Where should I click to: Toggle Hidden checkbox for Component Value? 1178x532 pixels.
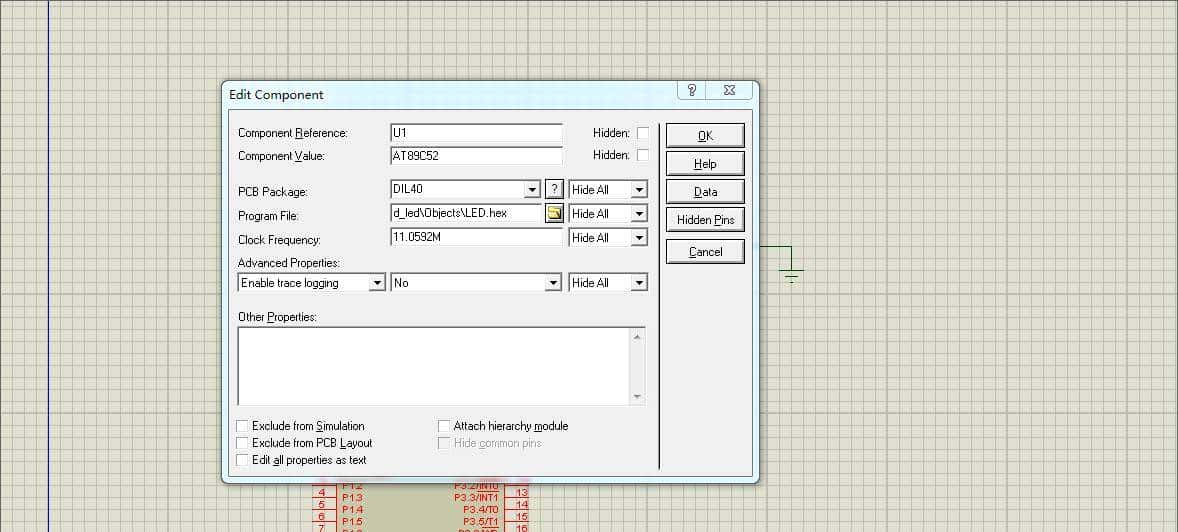click(643, 155)
